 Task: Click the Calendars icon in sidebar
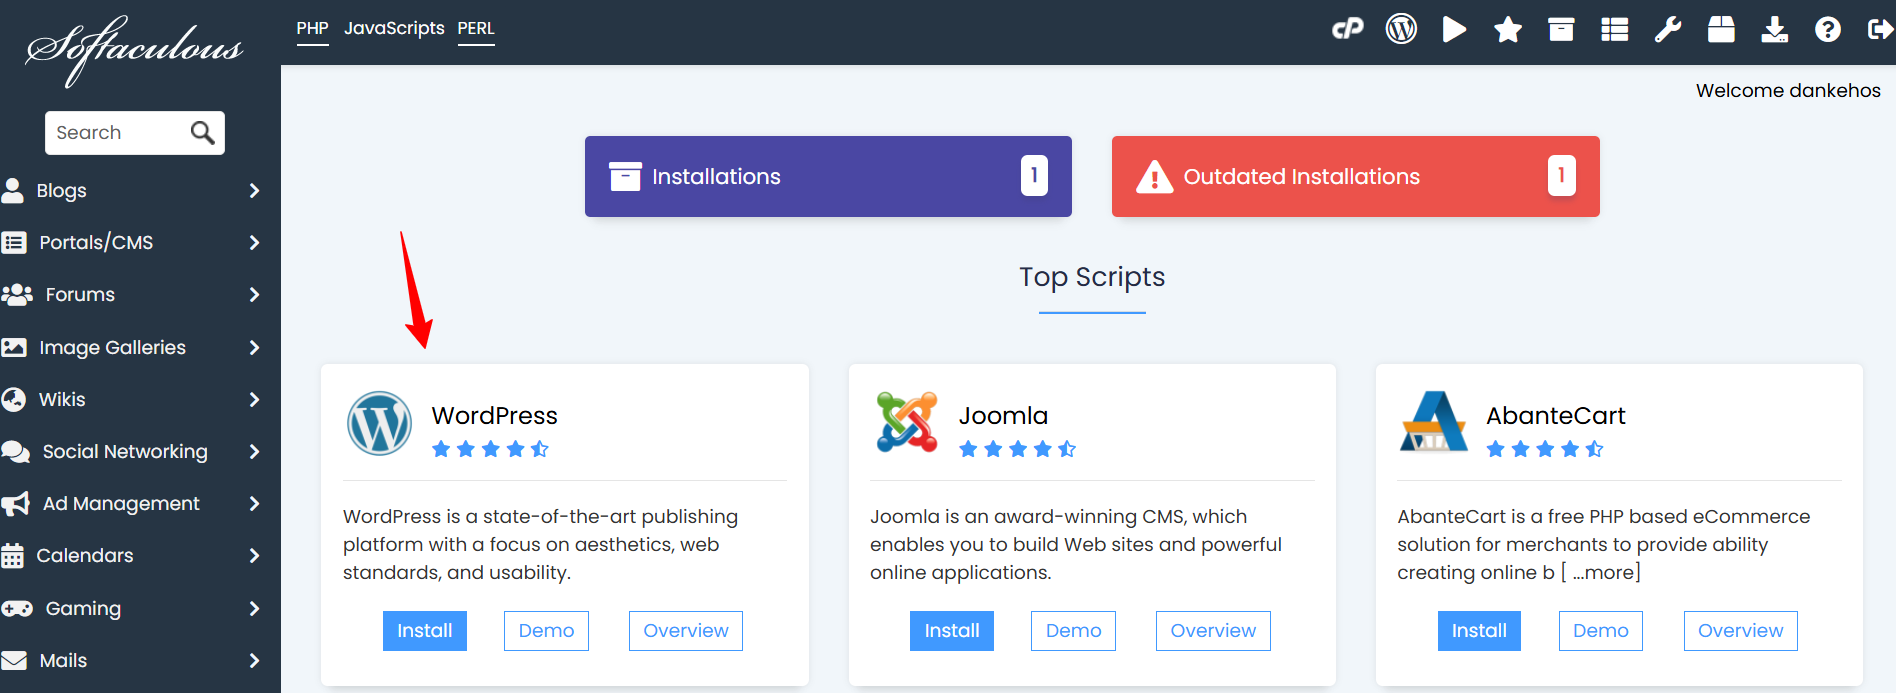pos(13,556)
